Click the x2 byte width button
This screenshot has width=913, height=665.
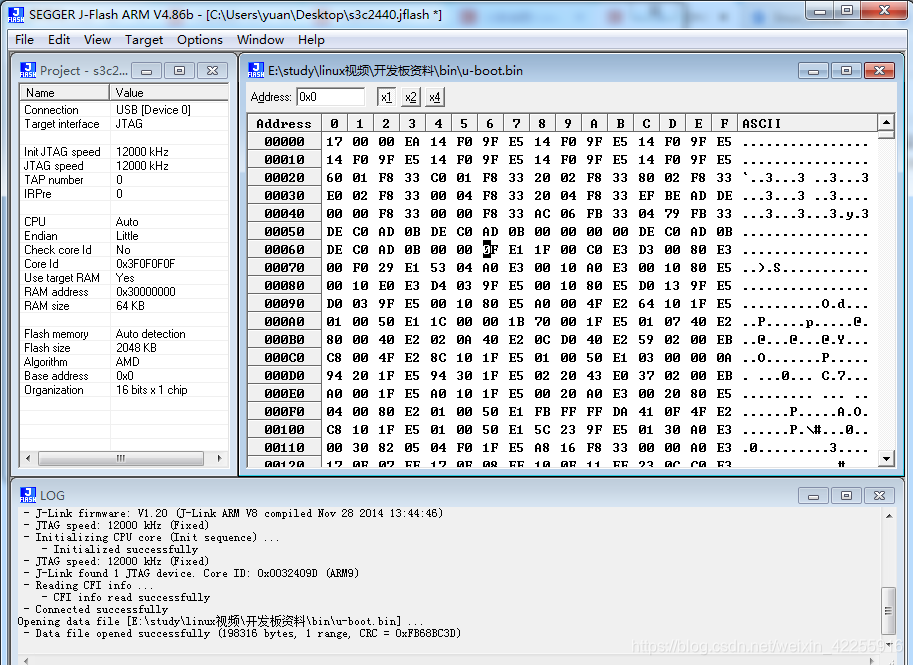[x=411, y=97]
